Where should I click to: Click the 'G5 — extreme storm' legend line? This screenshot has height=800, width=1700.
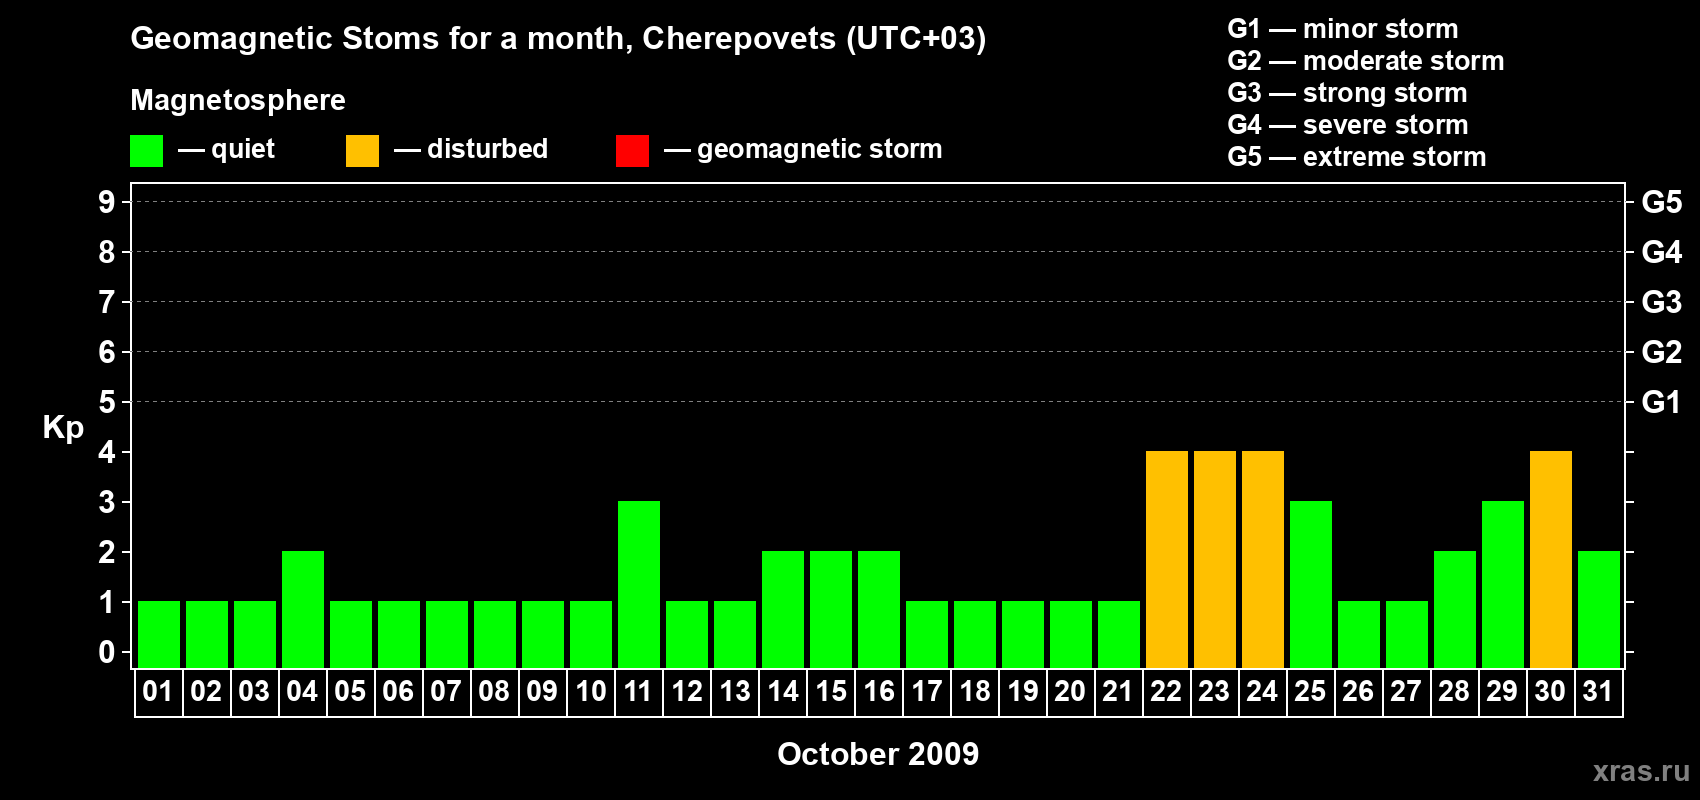(x=1357, y=157)
